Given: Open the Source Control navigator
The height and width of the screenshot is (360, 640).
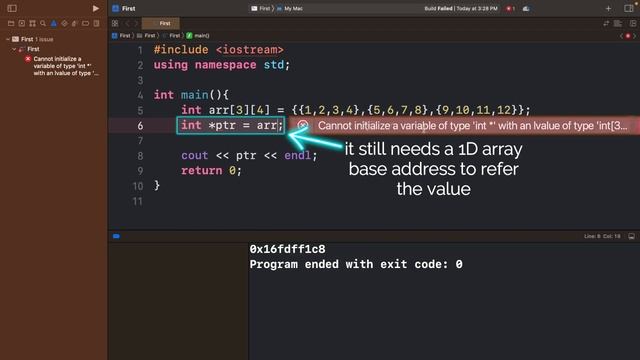Looking at the screenshot, I should coord(22,24).
